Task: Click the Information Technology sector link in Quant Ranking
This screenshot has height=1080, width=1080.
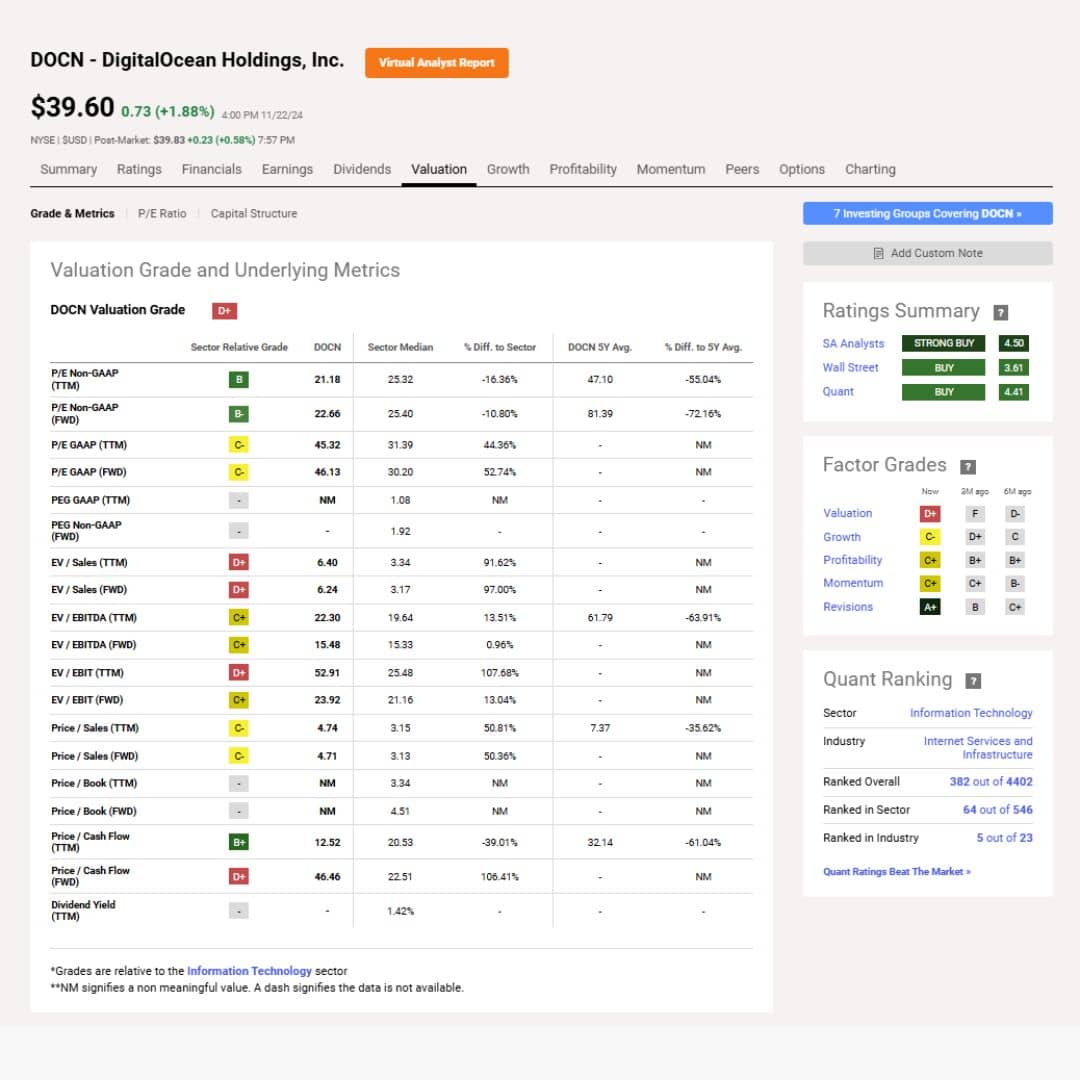Action: pos(970,714)
